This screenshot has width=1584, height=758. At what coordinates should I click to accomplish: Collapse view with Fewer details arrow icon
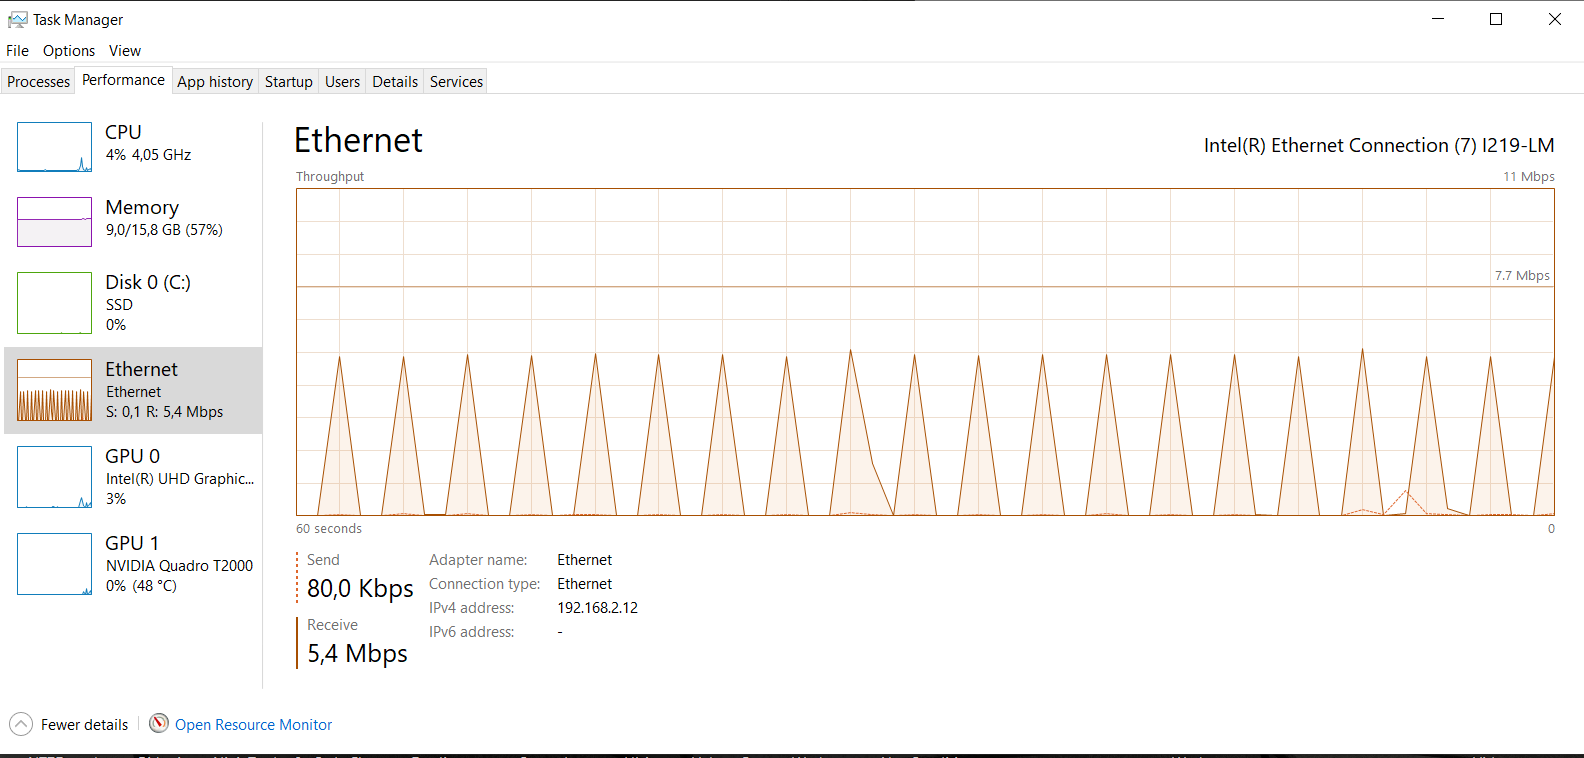(x=21, y=724)
